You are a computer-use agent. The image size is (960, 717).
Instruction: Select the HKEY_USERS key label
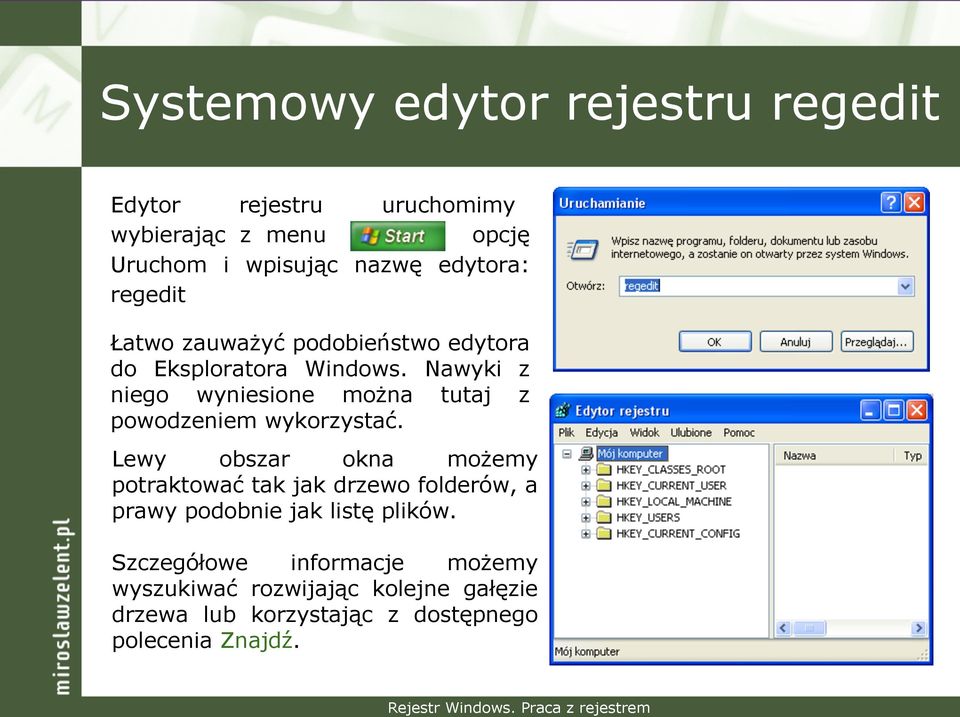point(648,517)
